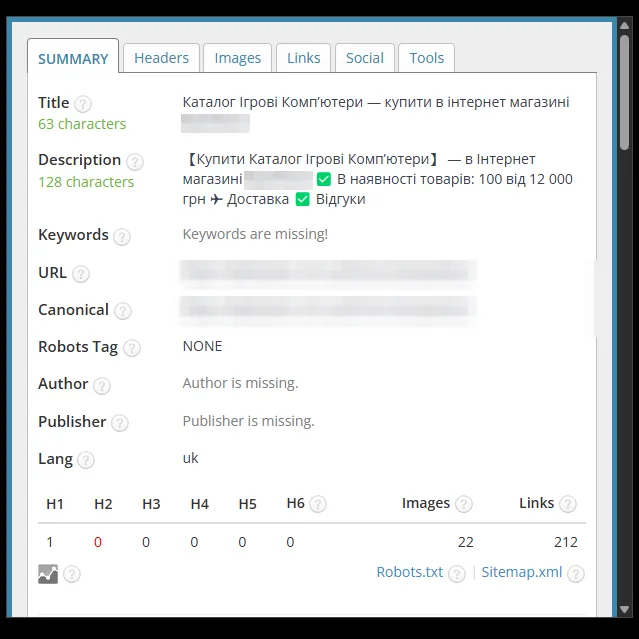Screen dimensions: 639x639
Task: Click the page title text 'Каталог Ігрові Комп'ютери'
Action: point(273,102)
